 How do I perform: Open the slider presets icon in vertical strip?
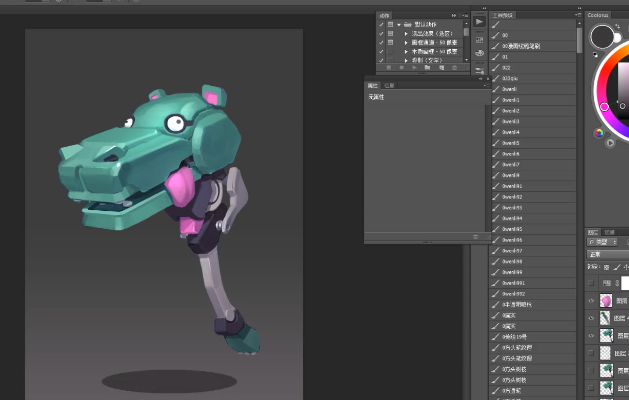(x=479, y=70)
